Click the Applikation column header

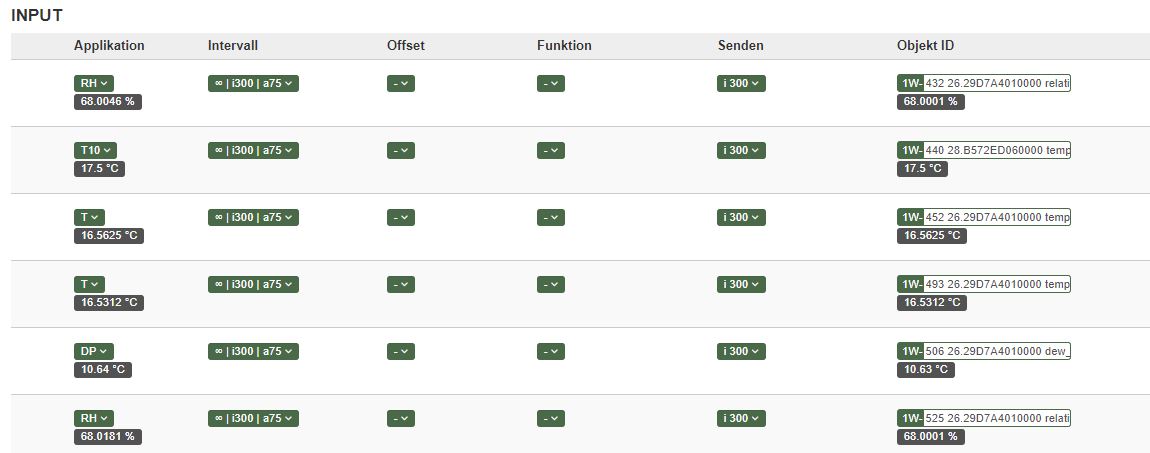(109, 45)
